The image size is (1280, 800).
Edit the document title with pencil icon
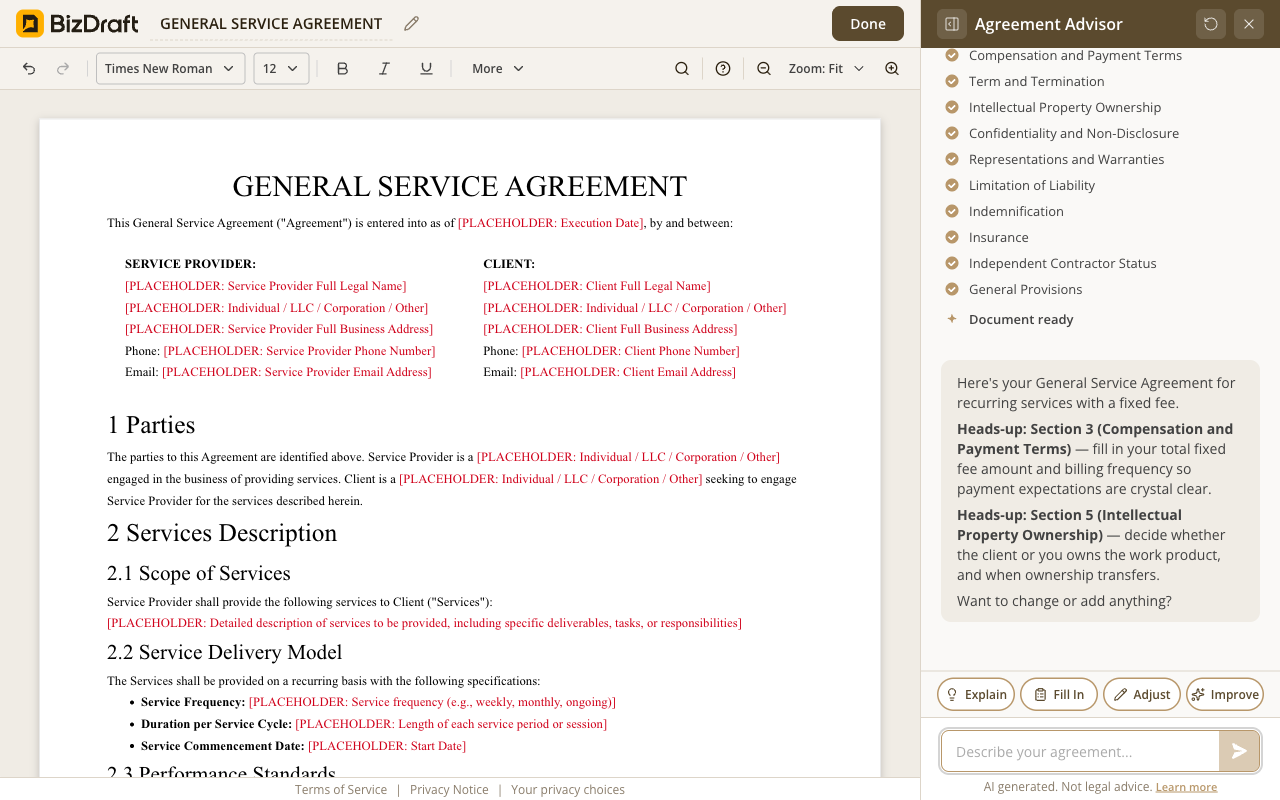click(x=411, y=24)
